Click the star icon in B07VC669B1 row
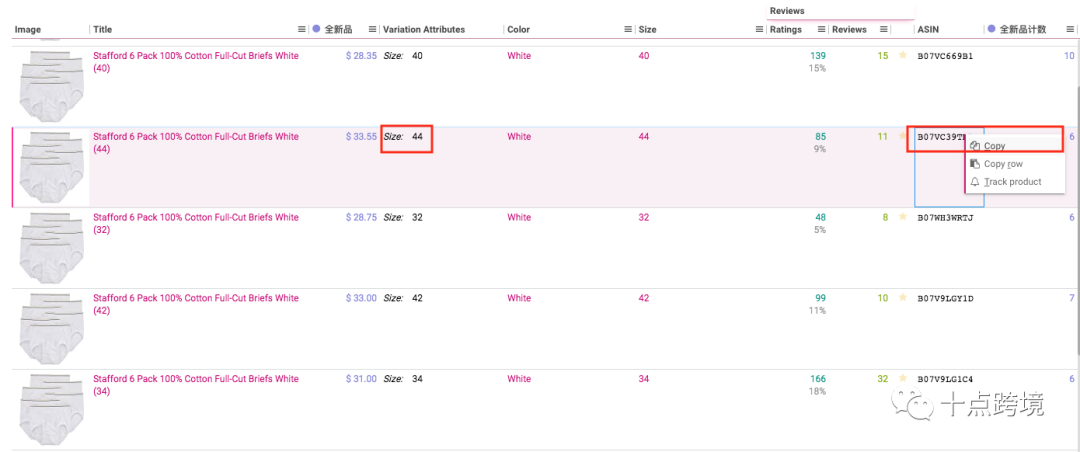1080x452 pixels. point(902,56)
